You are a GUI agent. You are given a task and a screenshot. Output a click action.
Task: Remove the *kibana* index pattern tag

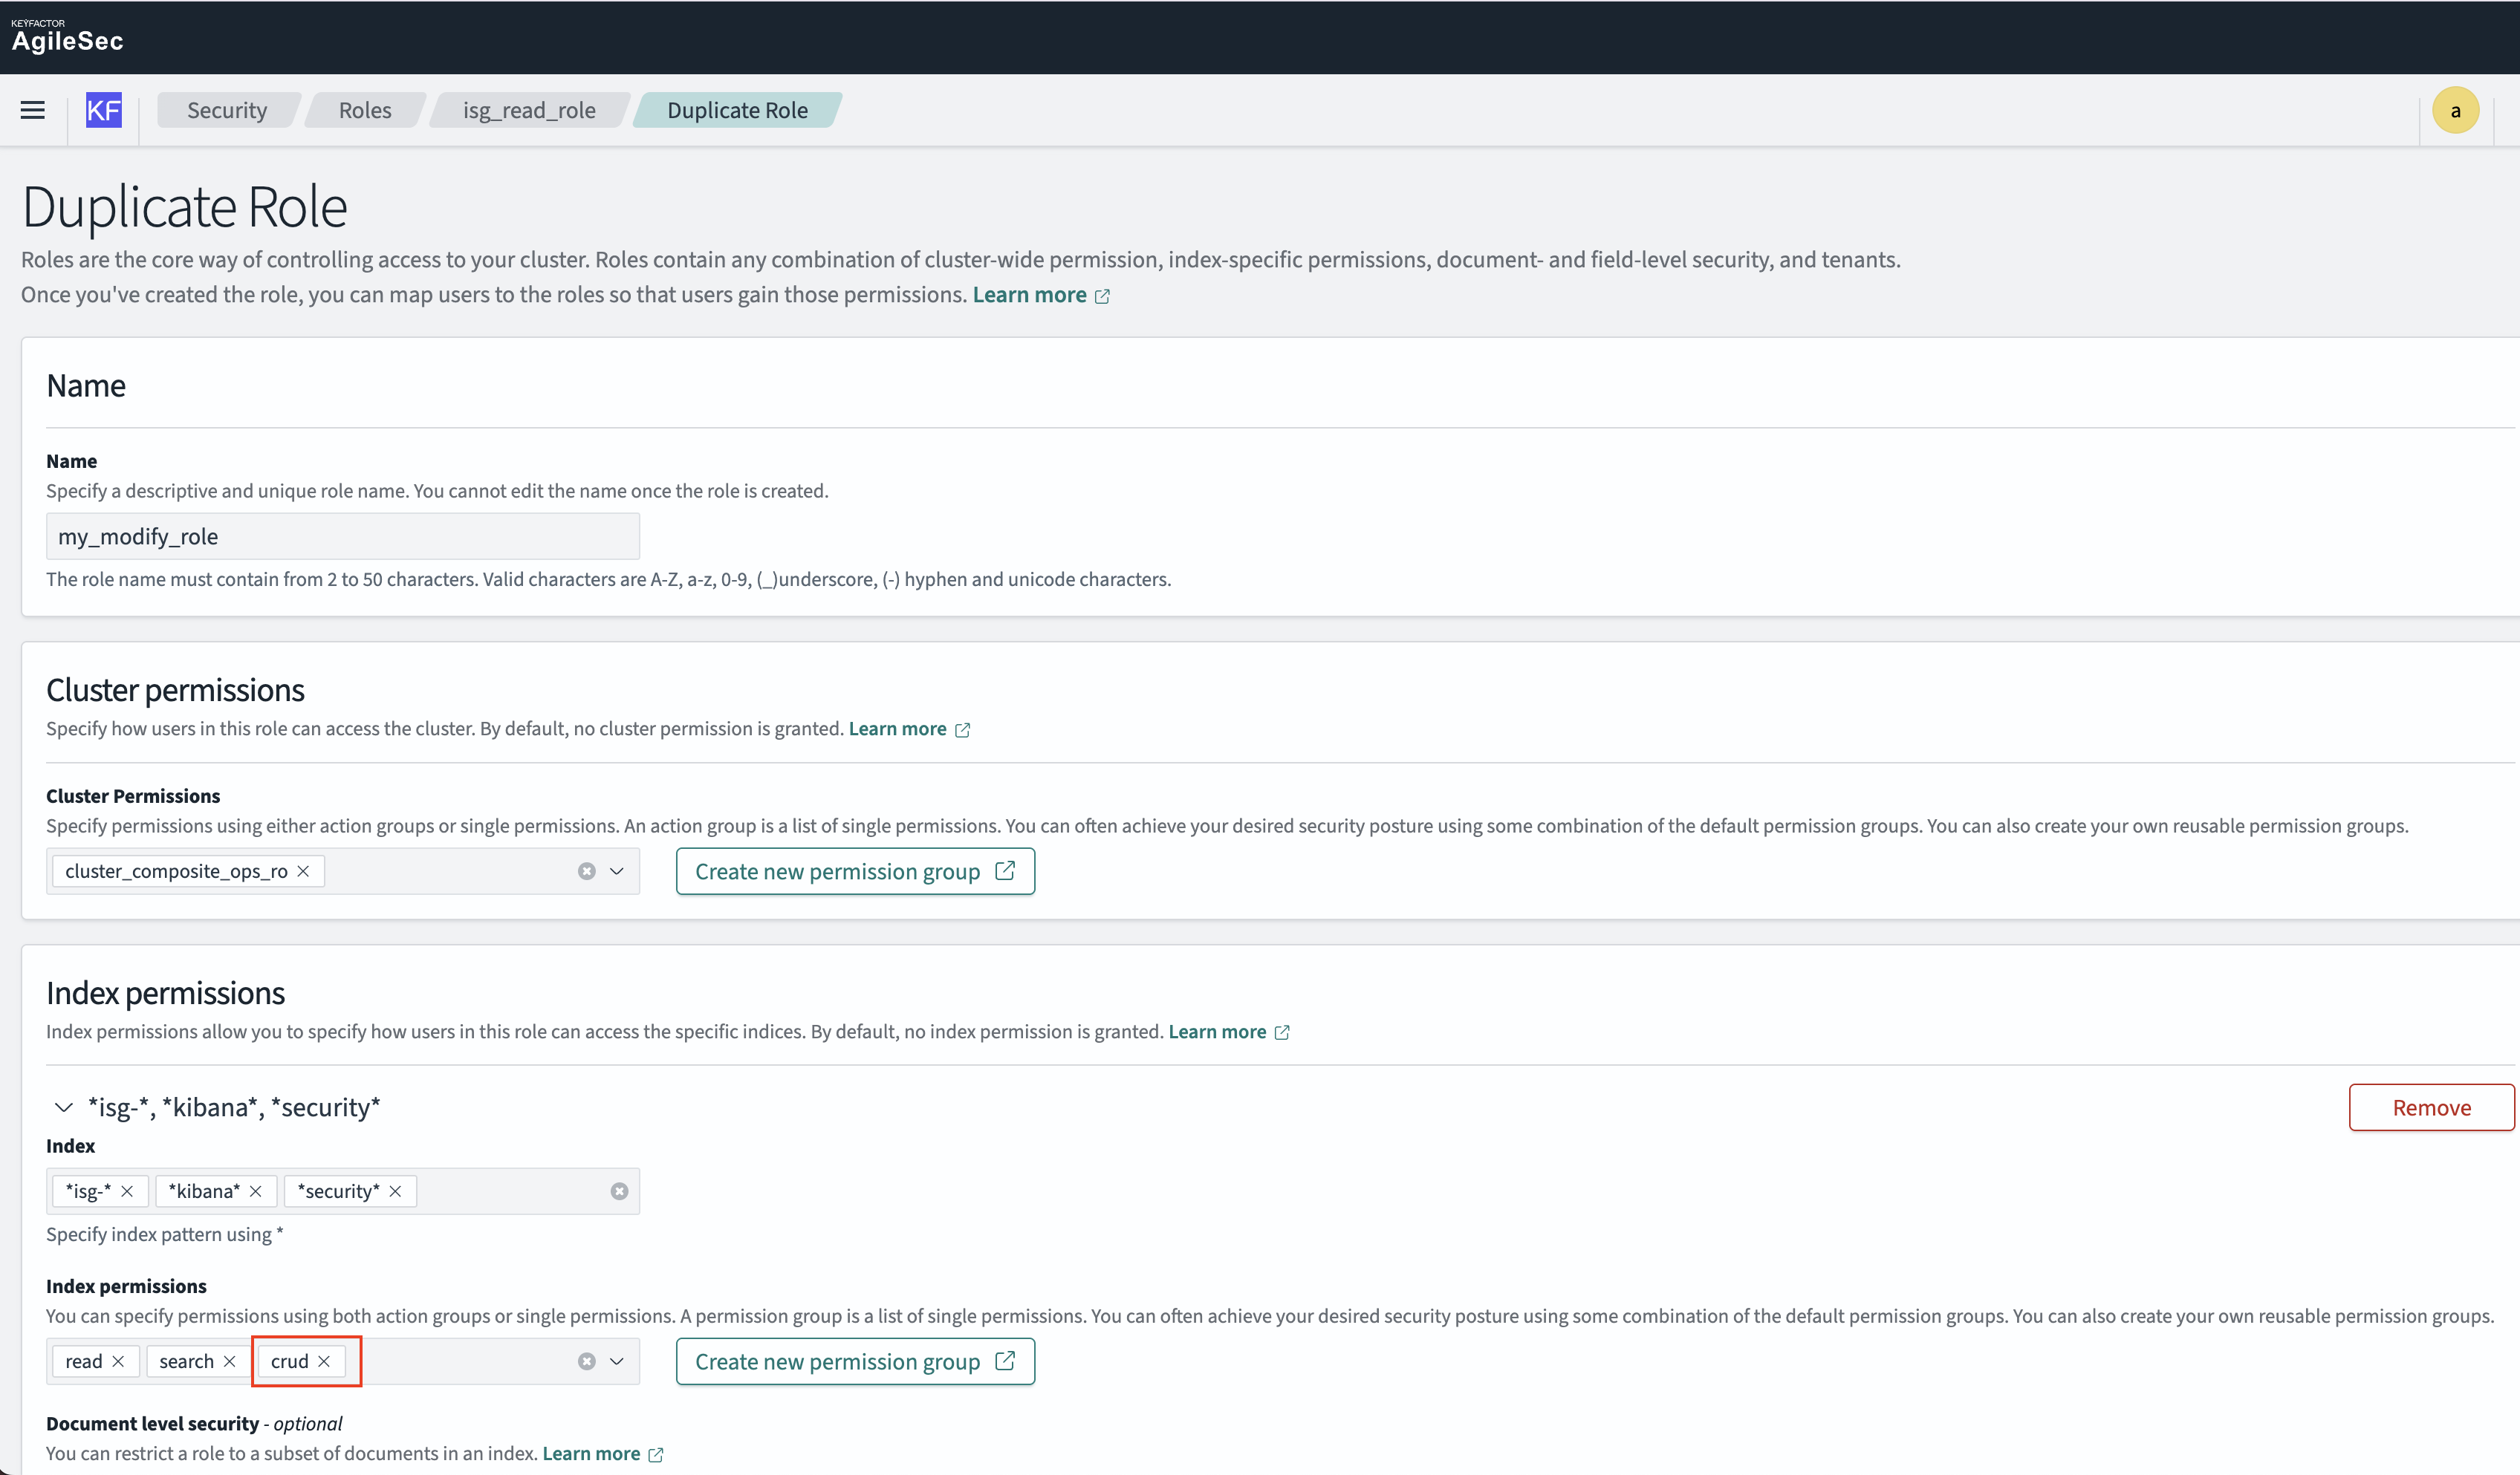256,1191
